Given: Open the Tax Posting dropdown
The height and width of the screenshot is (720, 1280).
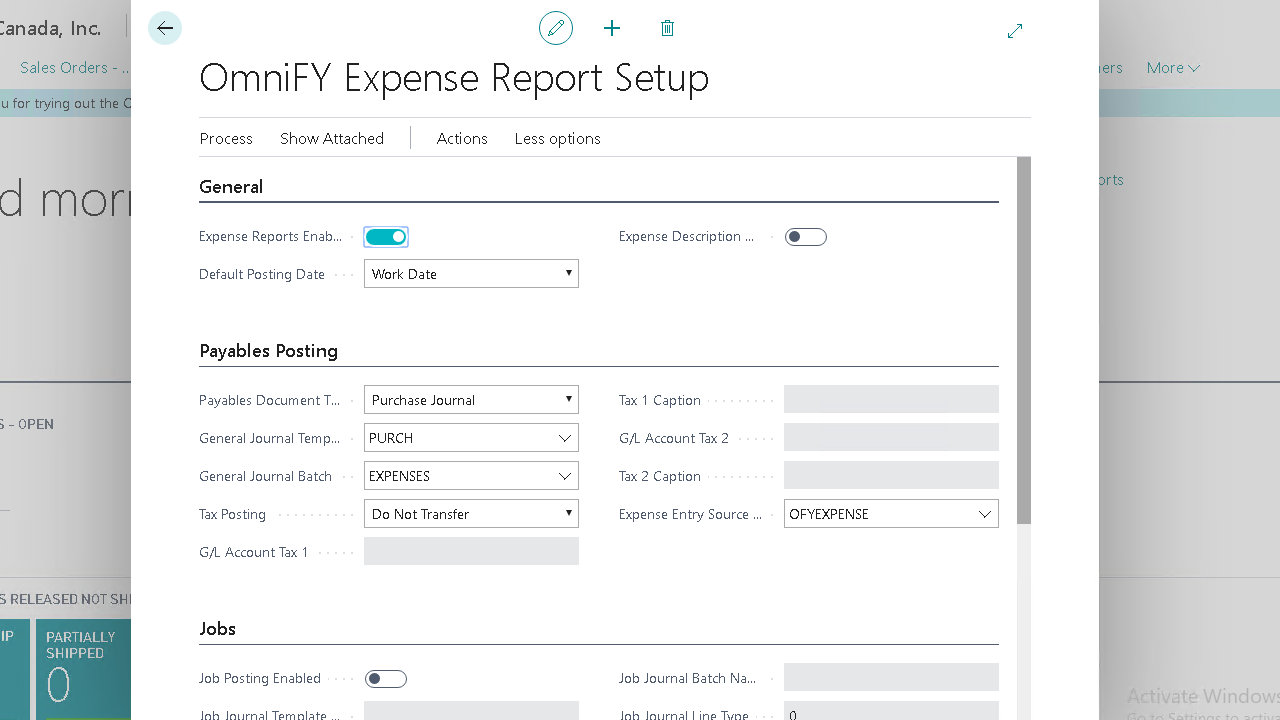Looking at the screenshot, I should [471, 514].
